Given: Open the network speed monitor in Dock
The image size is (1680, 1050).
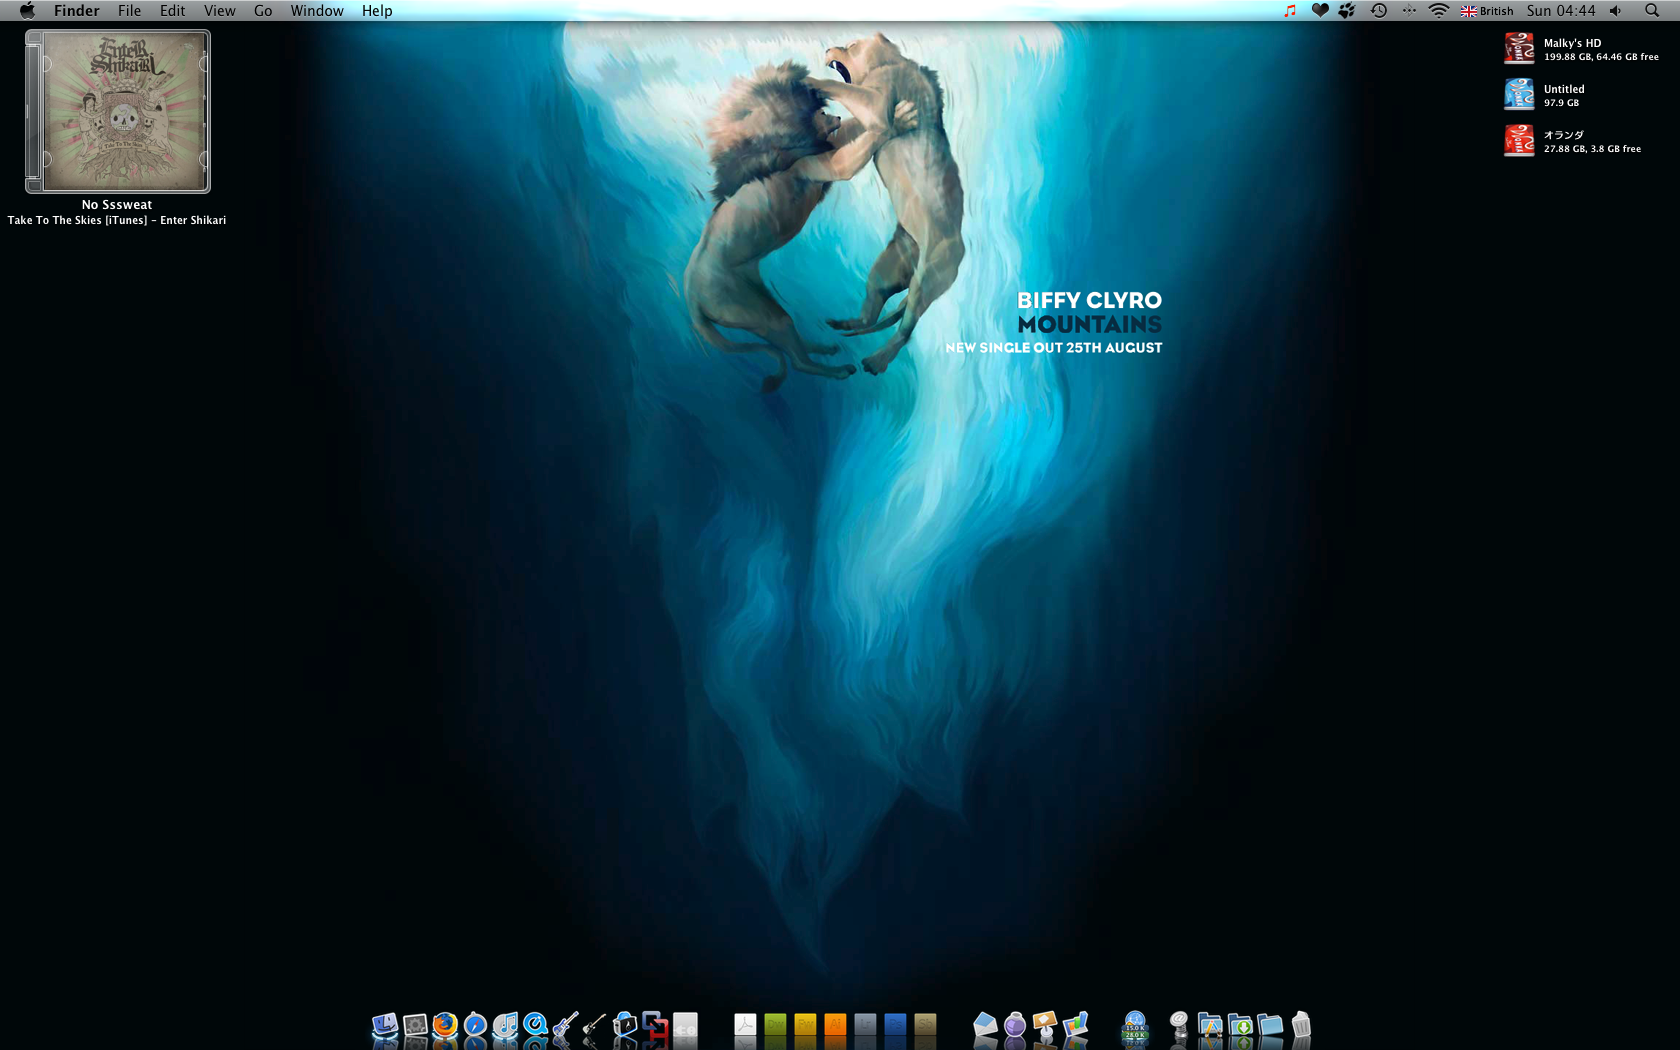Looking at the screenshot, I should (x=1135, y=1026).
